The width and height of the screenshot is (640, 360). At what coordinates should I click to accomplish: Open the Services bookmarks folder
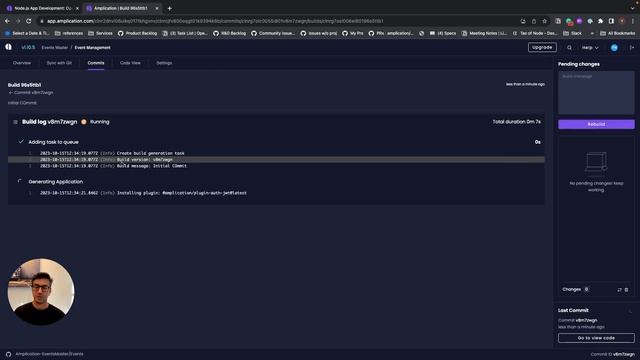click(x=100, y=33)
